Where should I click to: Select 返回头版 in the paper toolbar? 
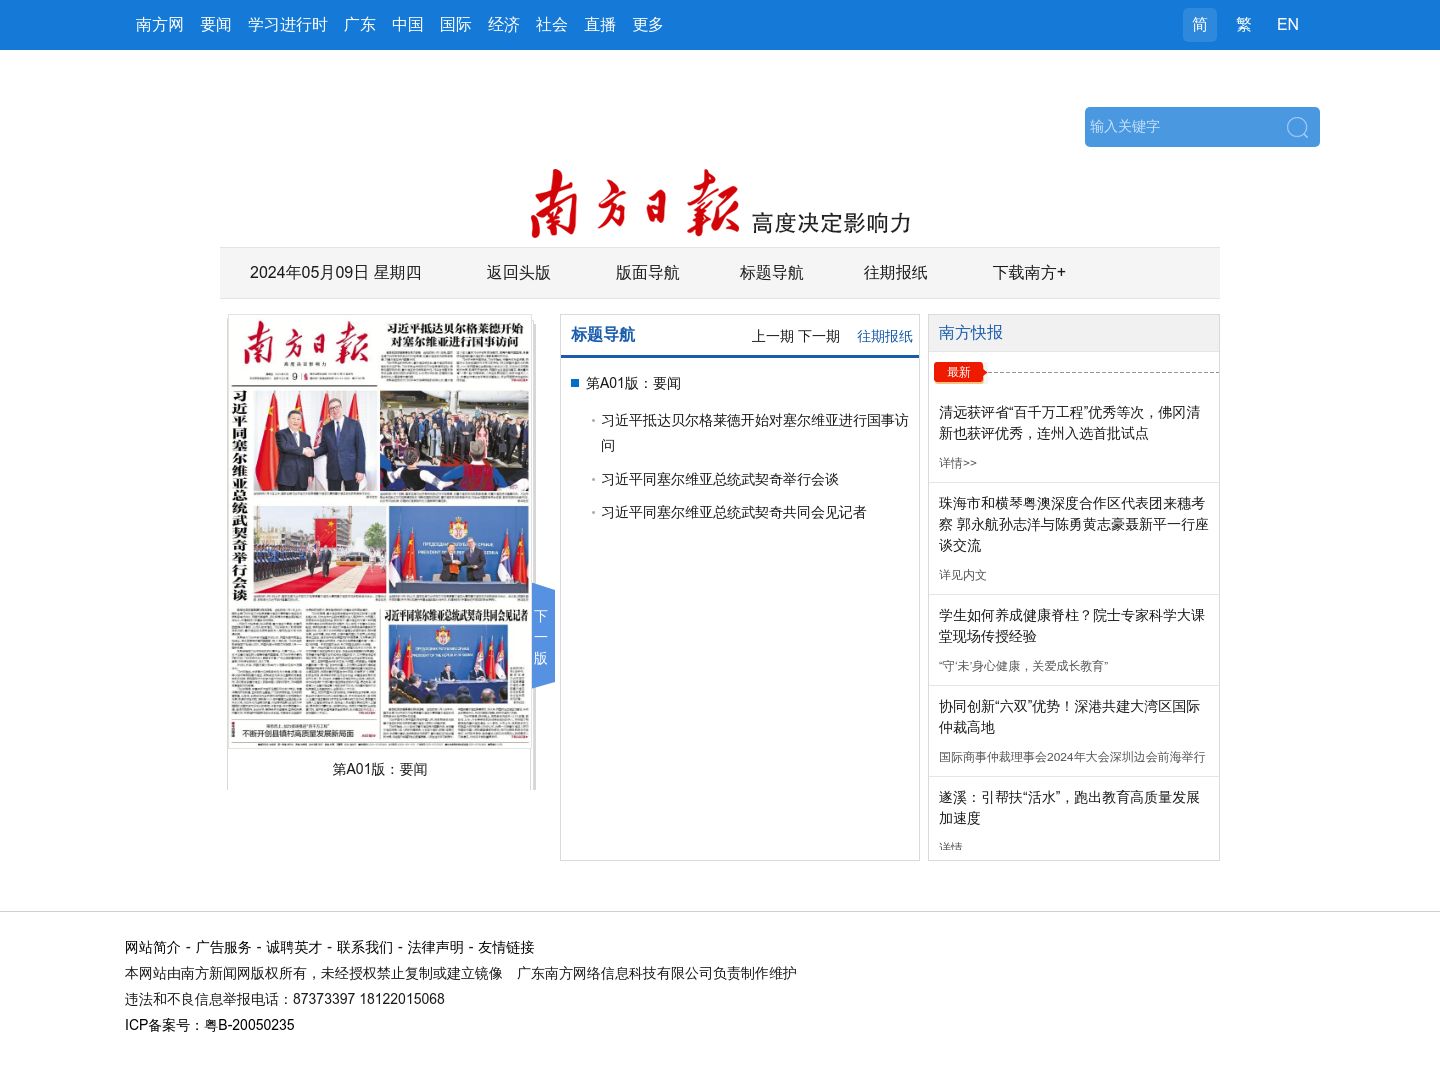click(x=519, y=273)
